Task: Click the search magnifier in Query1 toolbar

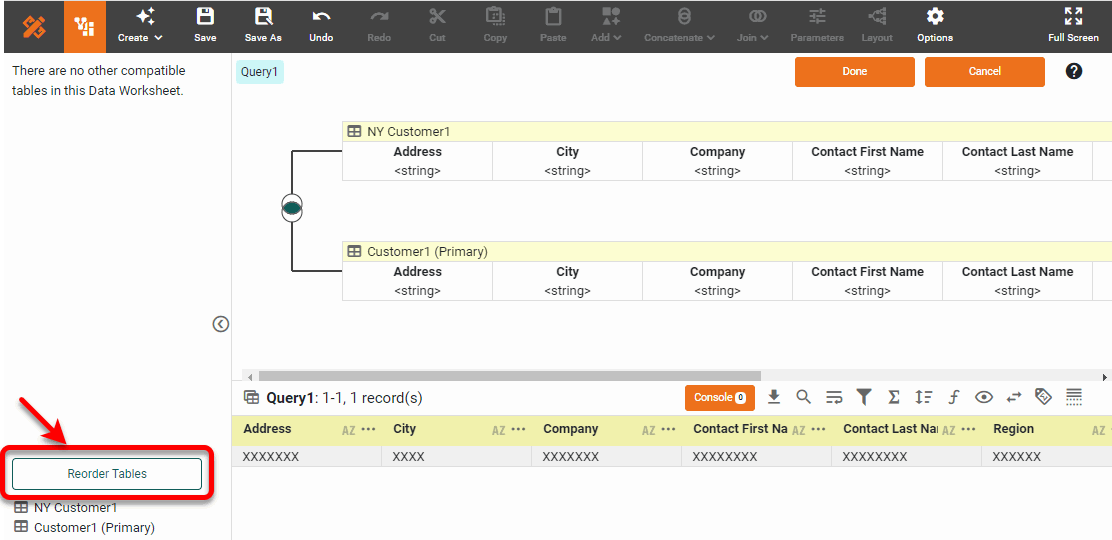Action: pos(804,397)
